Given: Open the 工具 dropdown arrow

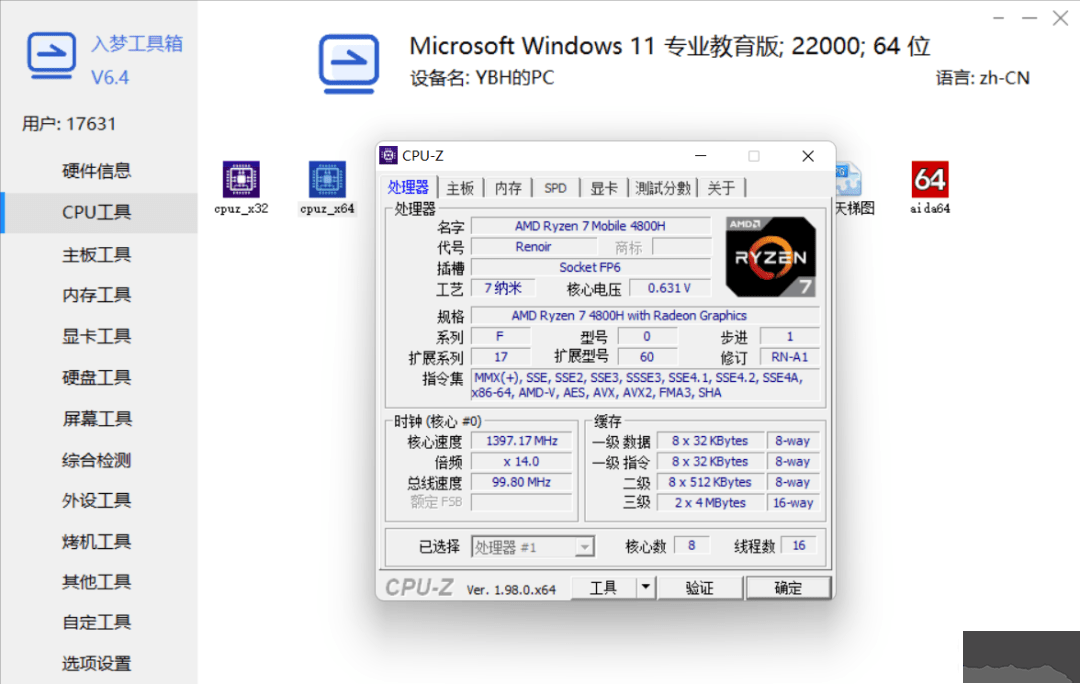Looking at the screenshot, I should (x=645, y=588).
